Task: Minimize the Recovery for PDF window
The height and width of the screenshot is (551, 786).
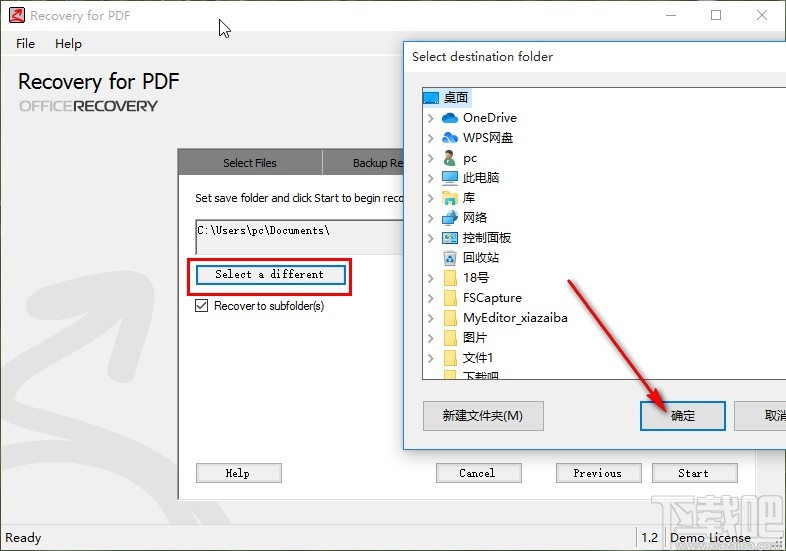Action: point(671,15)
